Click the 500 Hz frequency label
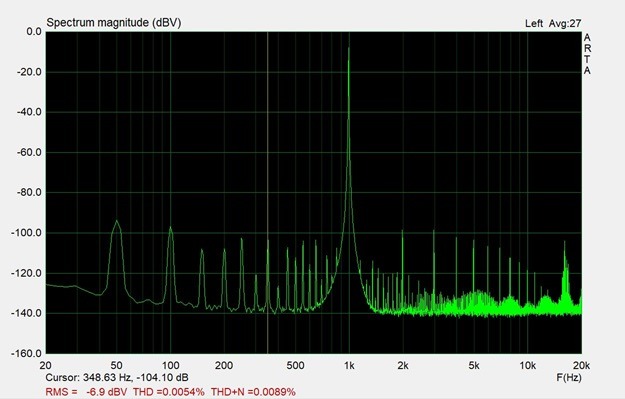 (295, 366)
